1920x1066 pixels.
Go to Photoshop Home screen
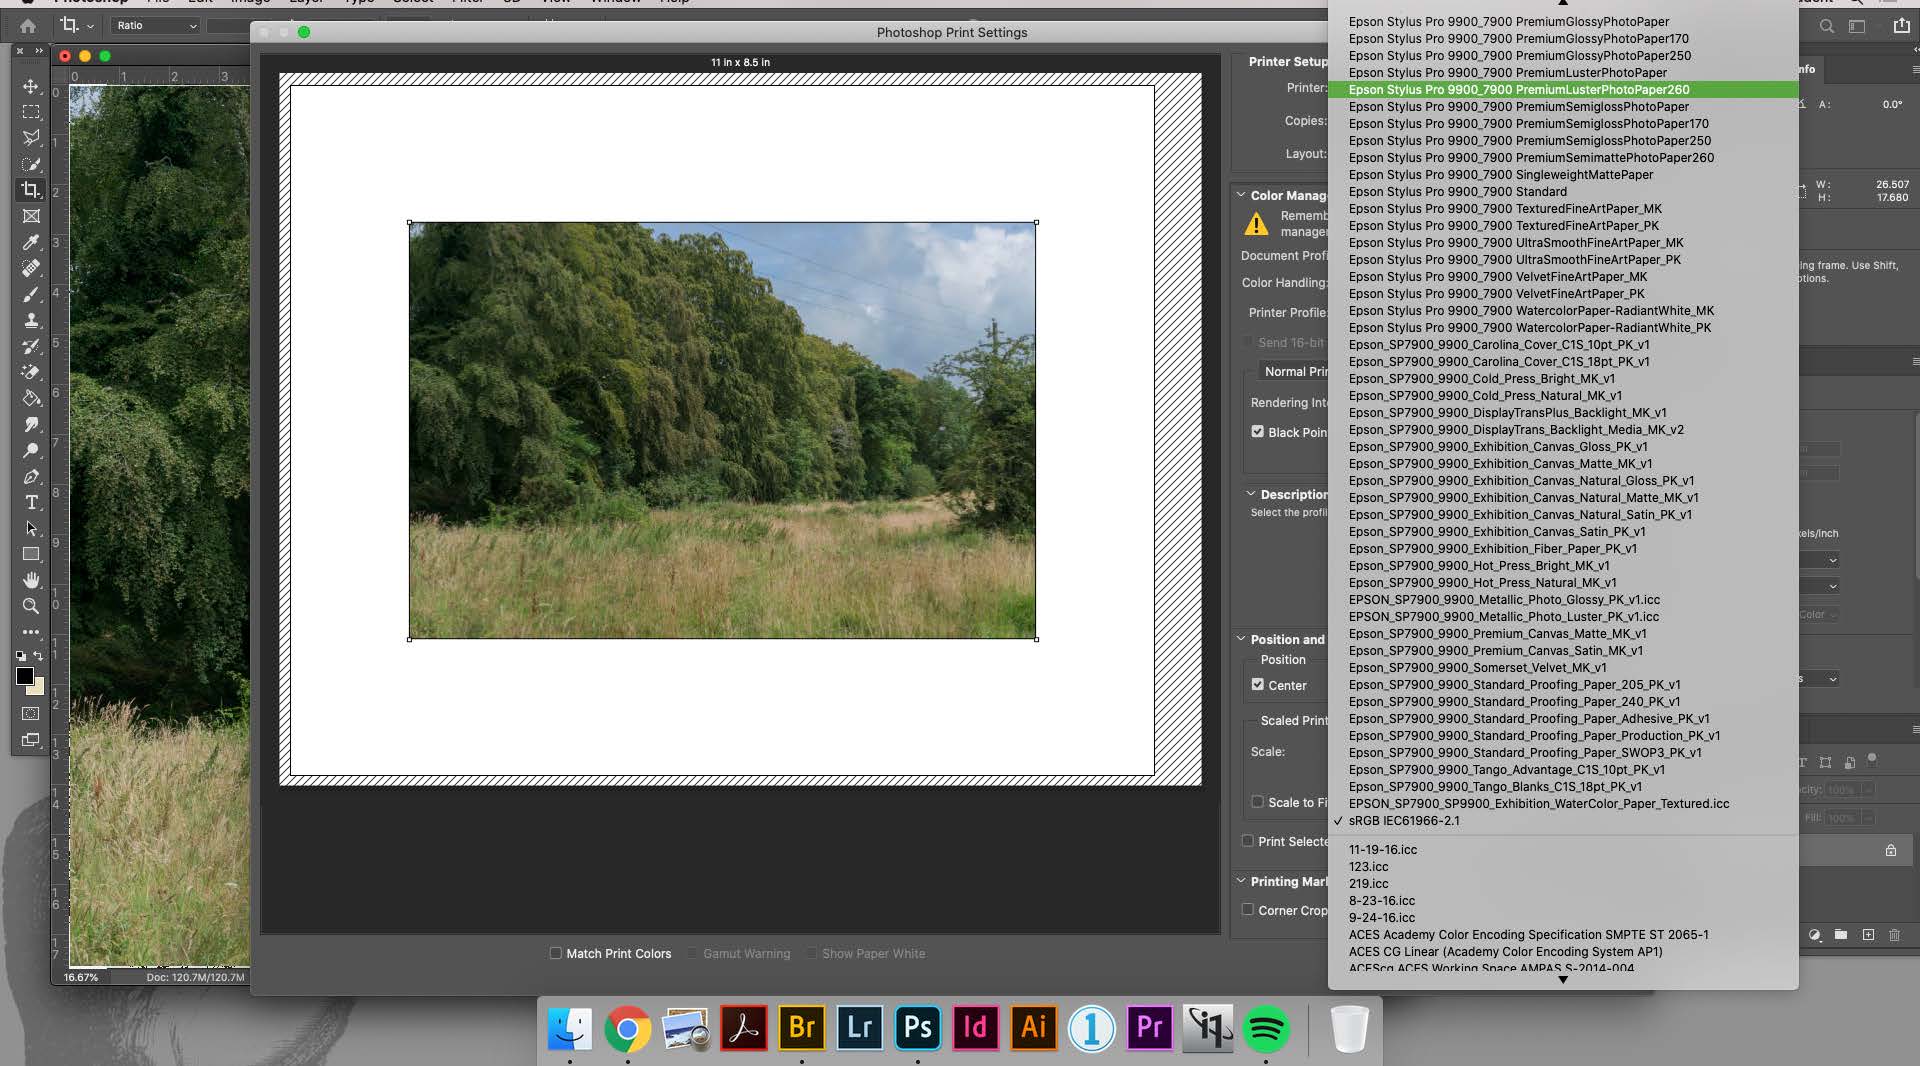click(x=28, y=26)
